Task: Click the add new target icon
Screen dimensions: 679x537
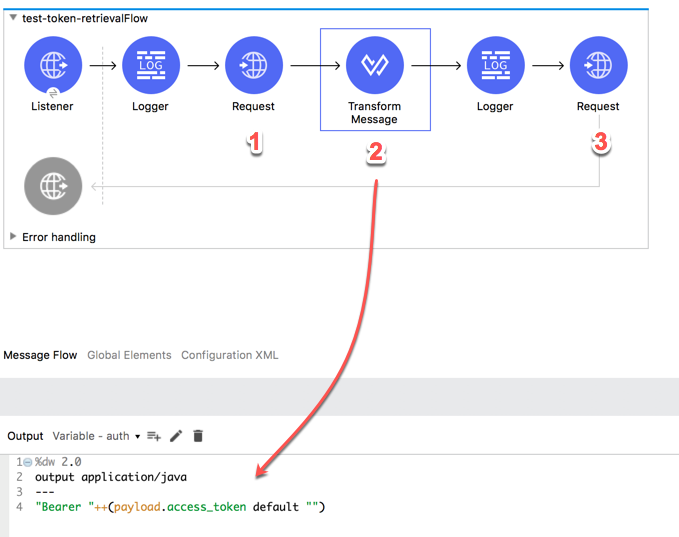Action: pyautogui.click(x=154, y=436)
